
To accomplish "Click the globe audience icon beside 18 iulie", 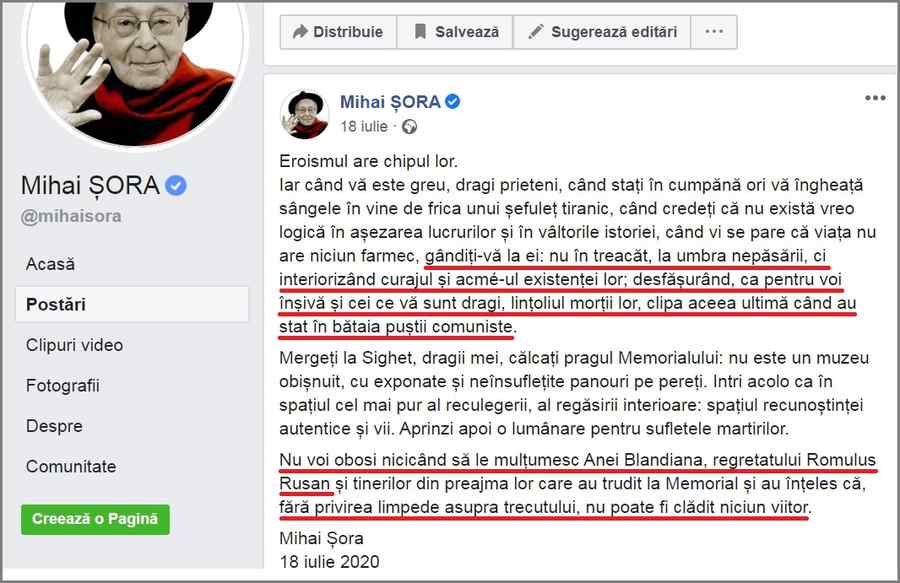I will [409, 126].
